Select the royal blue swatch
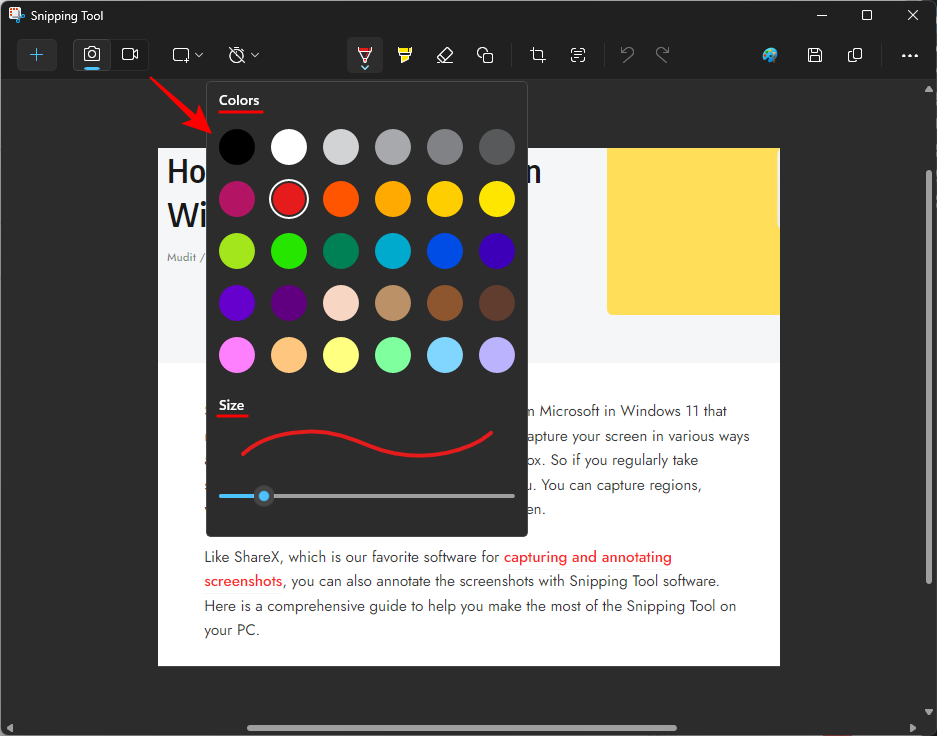Screen dimensions: 937x736 tap(445, 251)
